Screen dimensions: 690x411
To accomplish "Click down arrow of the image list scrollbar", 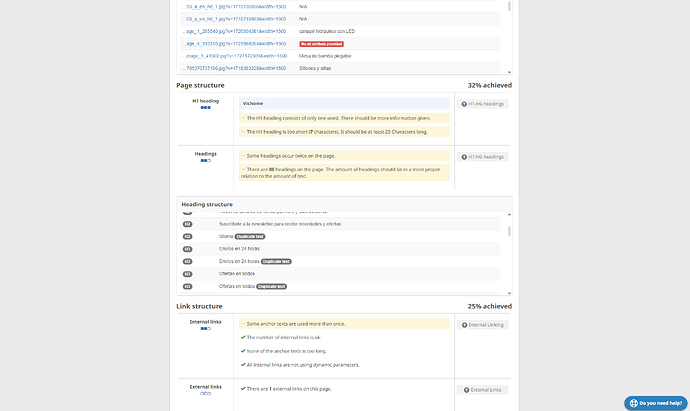I will point(509,72).
